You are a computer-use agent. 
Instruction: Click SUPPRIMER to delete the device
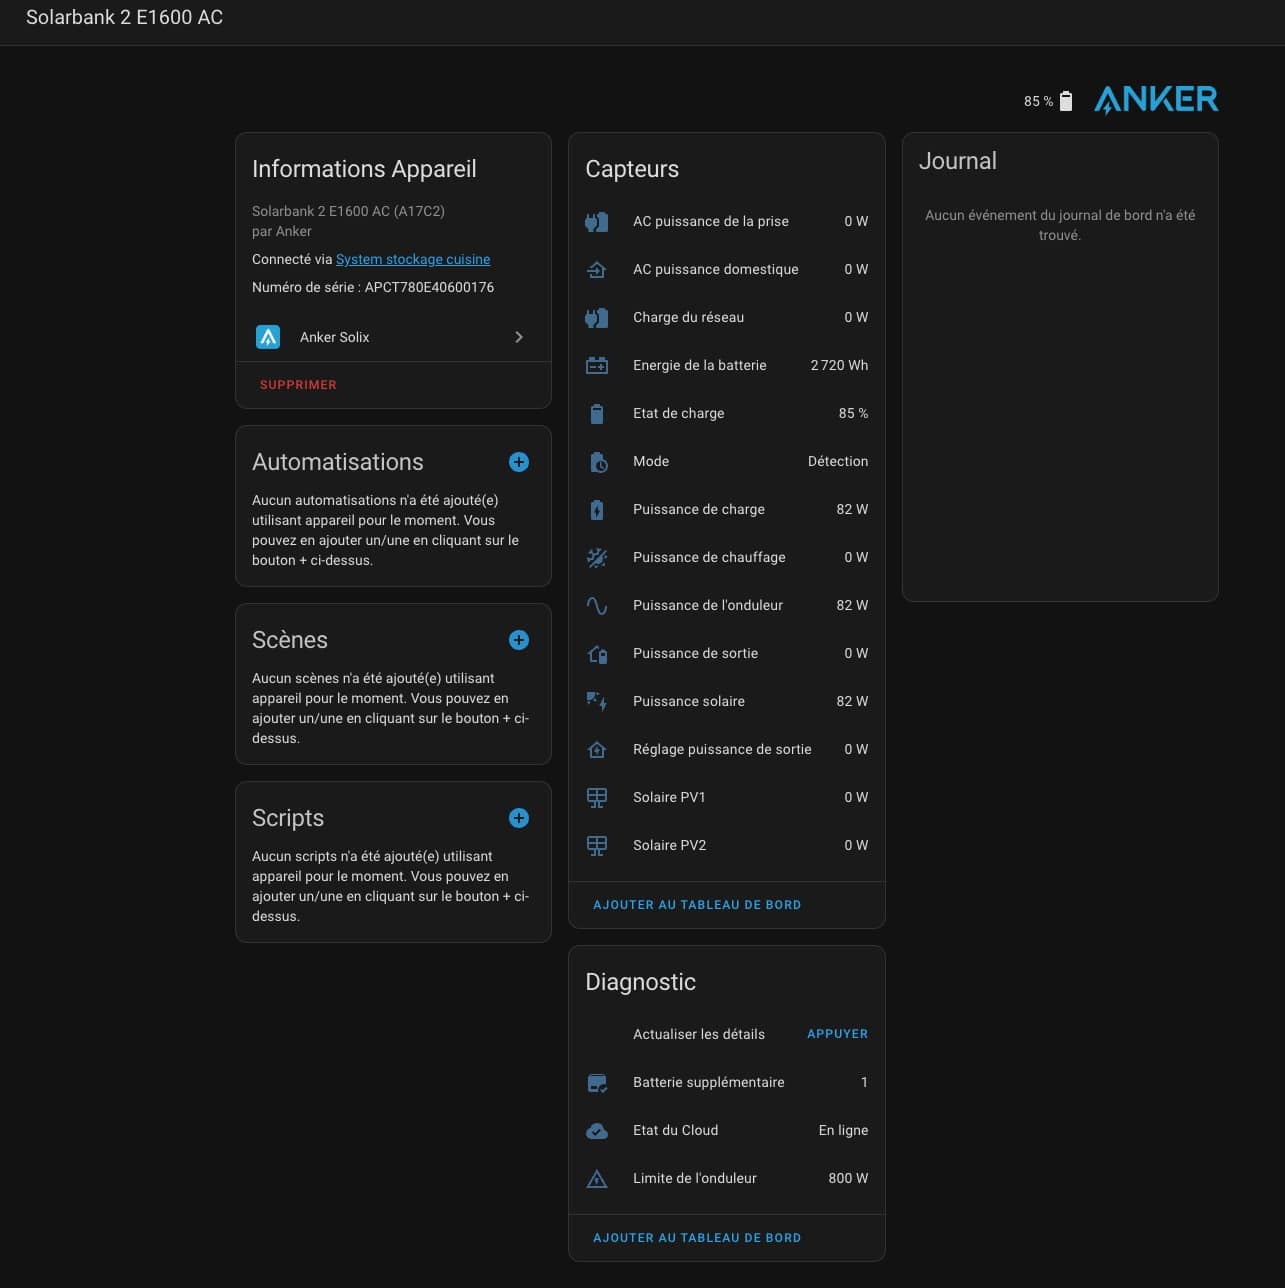coord(298,385)
